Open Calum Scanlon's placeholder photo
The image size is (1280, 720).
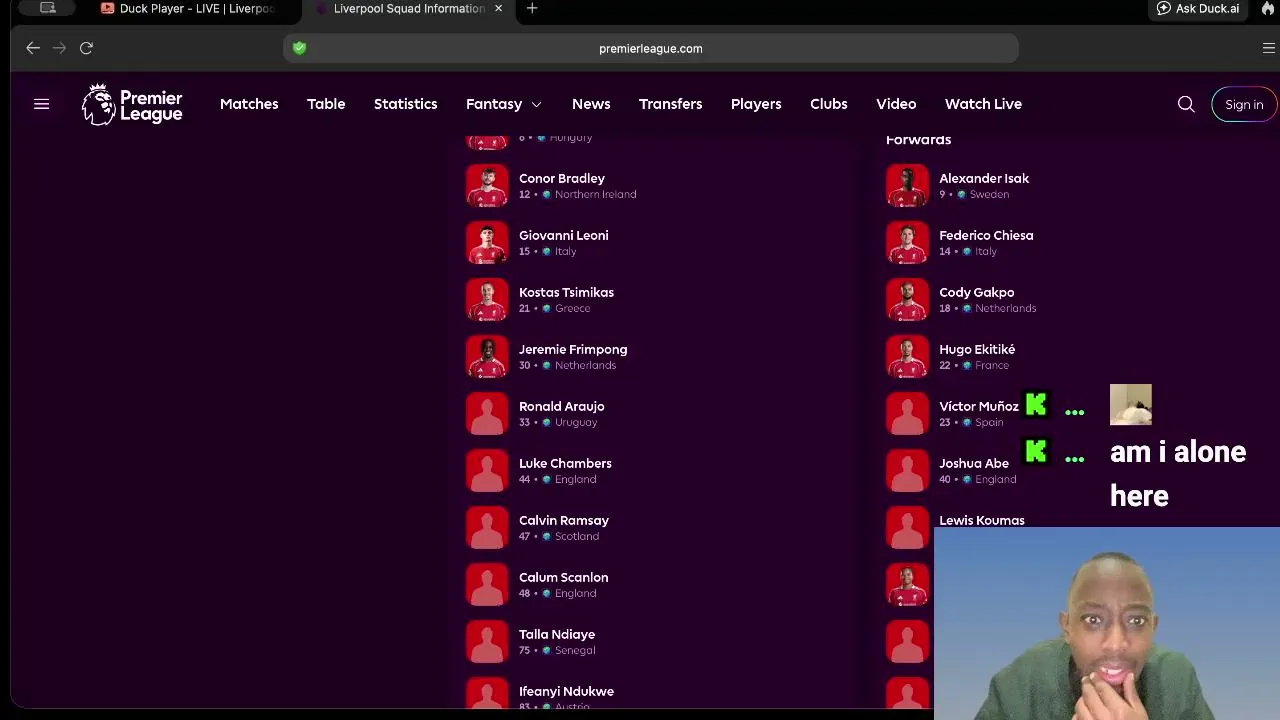[x=487, y=584]
